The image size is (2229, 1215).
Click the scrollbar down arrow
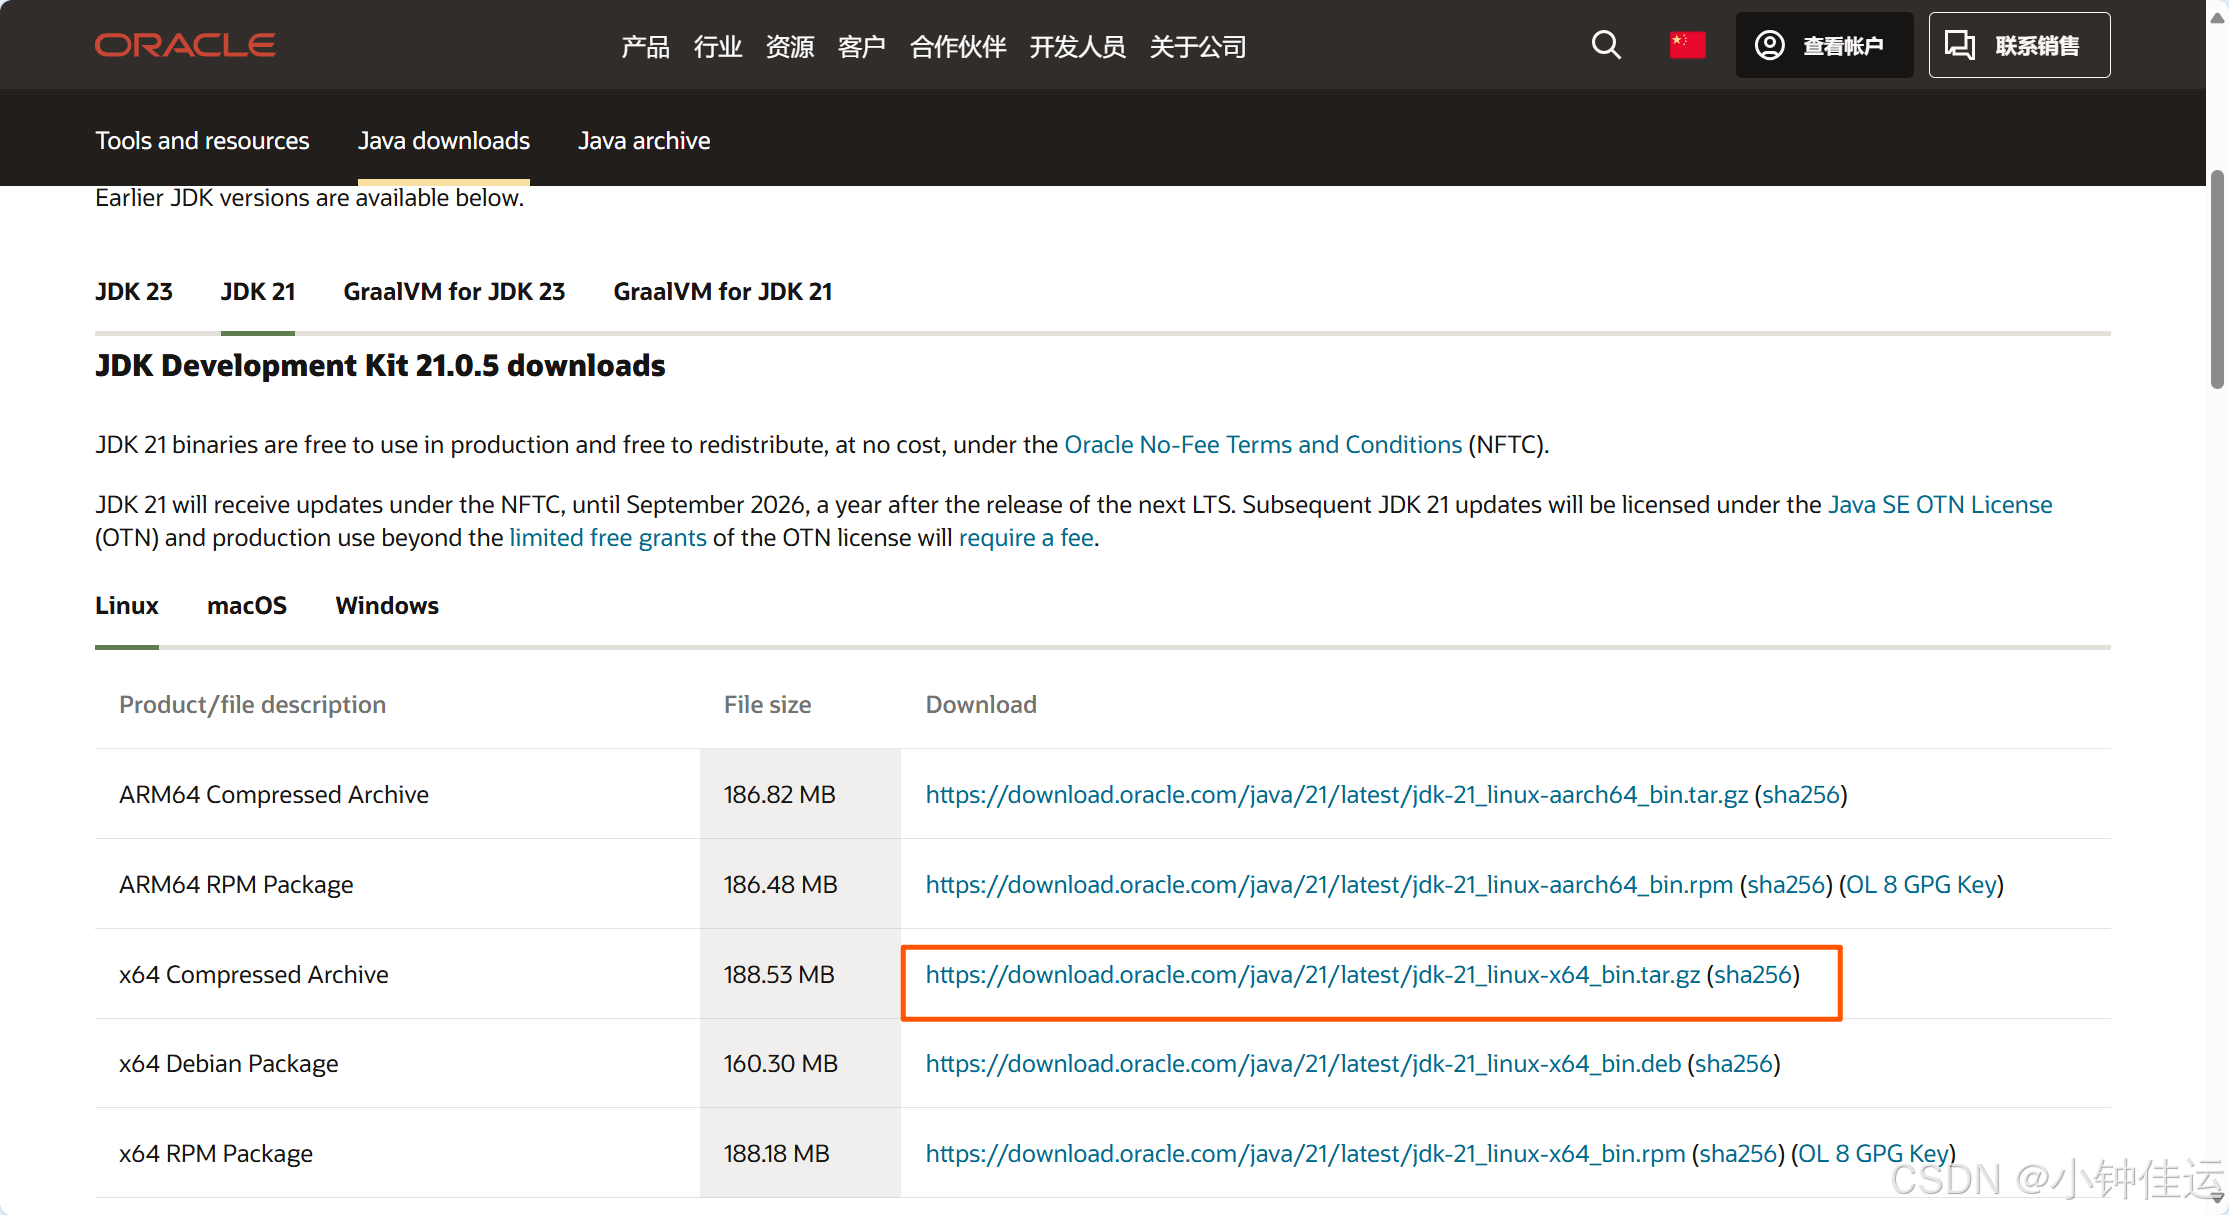[x=2217, y=1196]
